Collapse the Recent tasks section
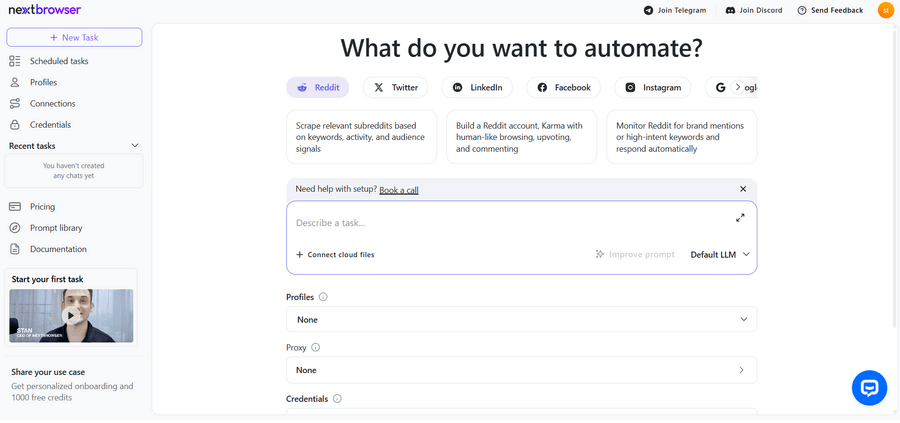 135,146
